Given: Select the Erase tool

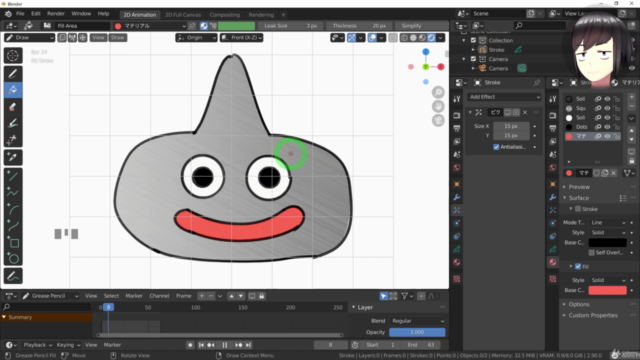Looking at the screenshot, I should coord(13,107).
